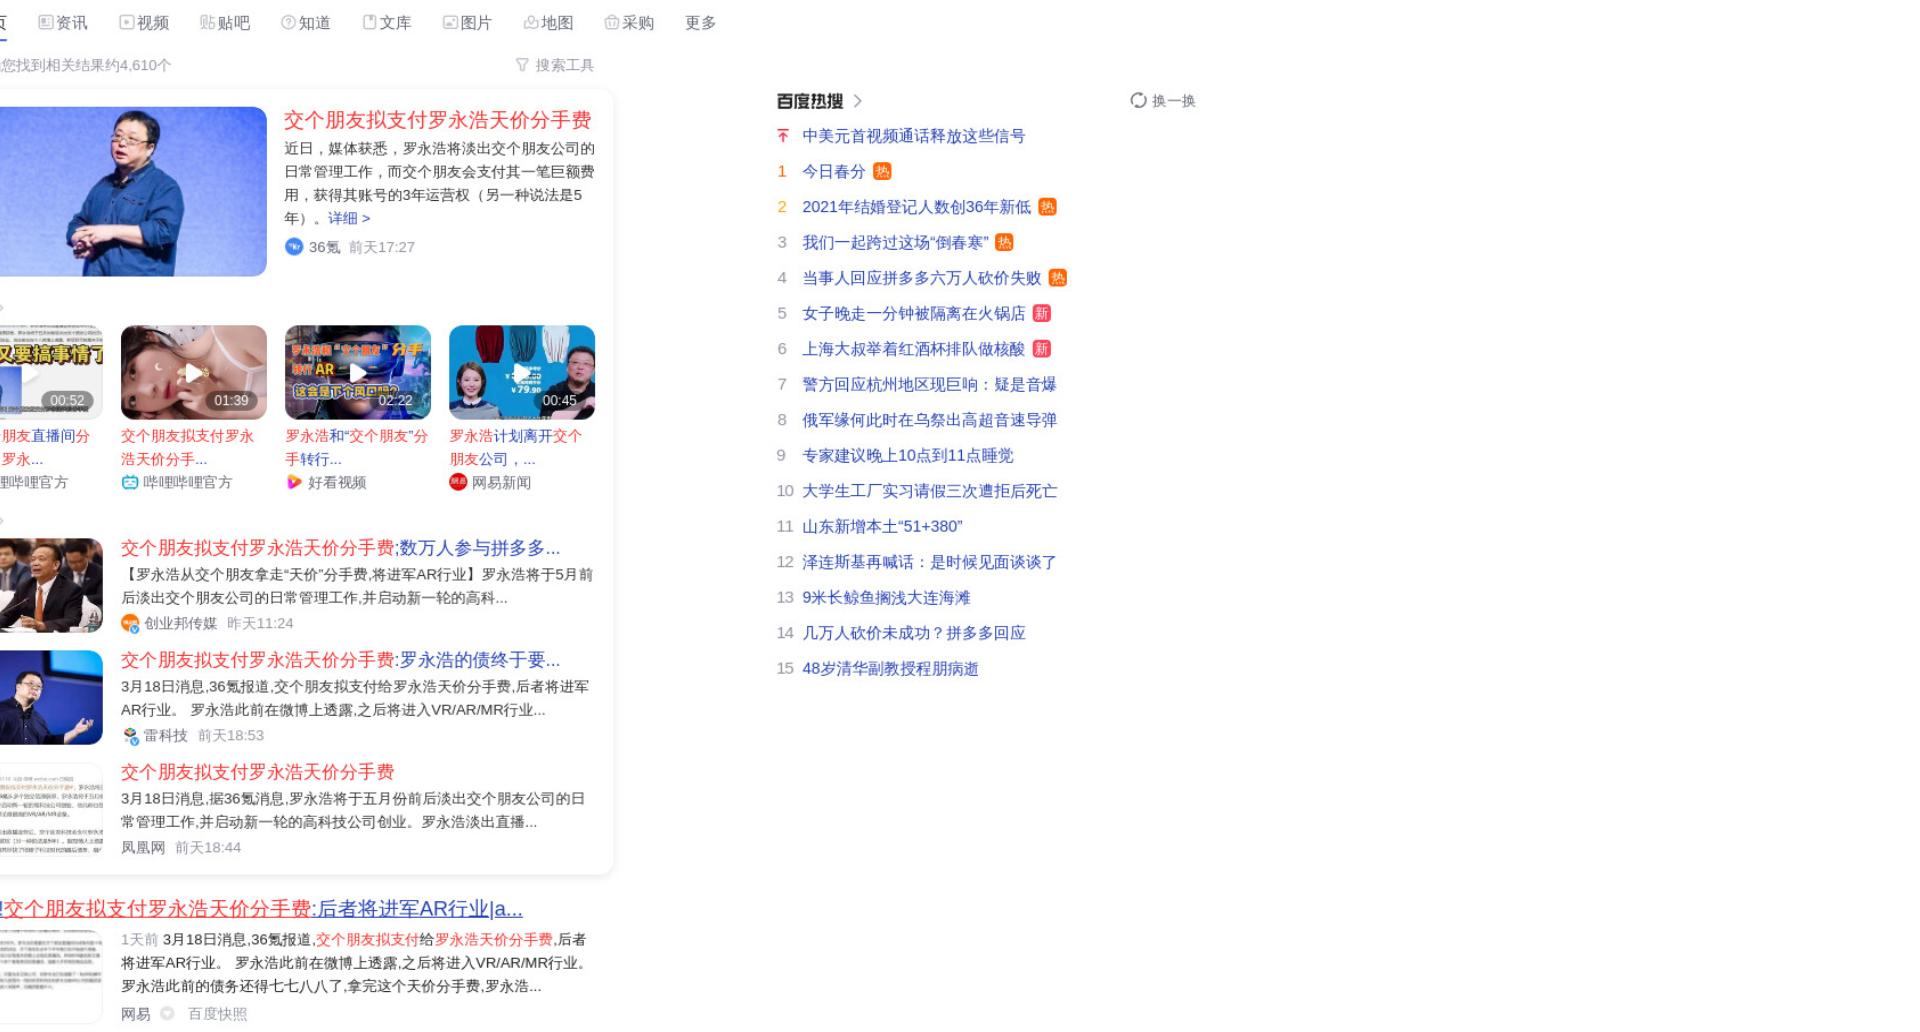Screen dimensions: 1920x1032
Task: Open video title 罗永浩和“交个朋友”分手转行...
Action: [356, 447]
